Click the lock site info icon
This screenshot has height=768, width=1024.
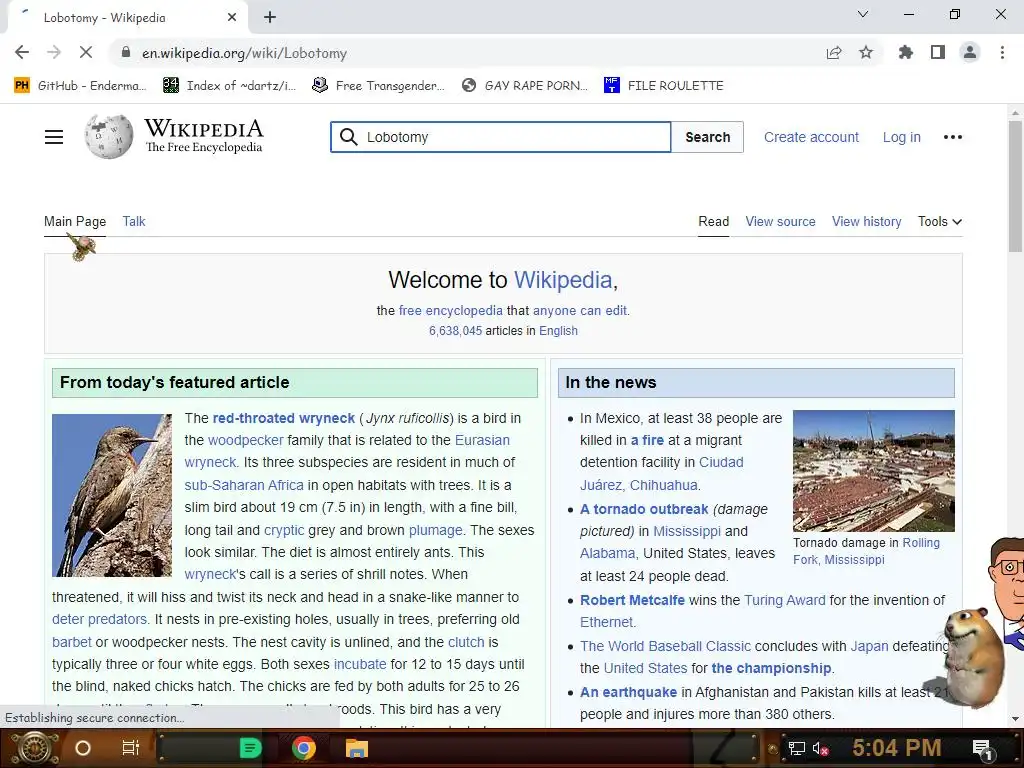[x=126, y=52]
